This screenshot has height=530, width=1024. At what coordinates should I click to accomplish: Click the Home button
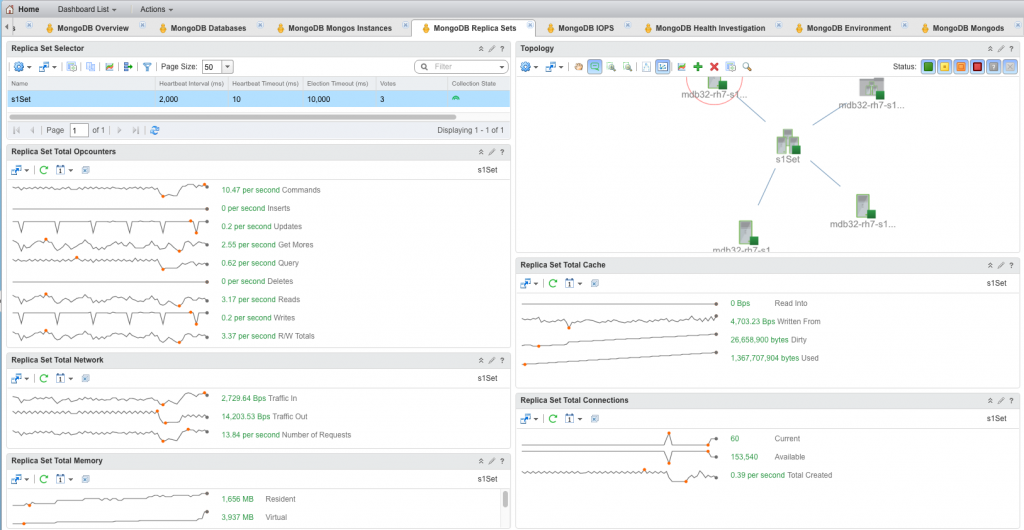(22, 9)
